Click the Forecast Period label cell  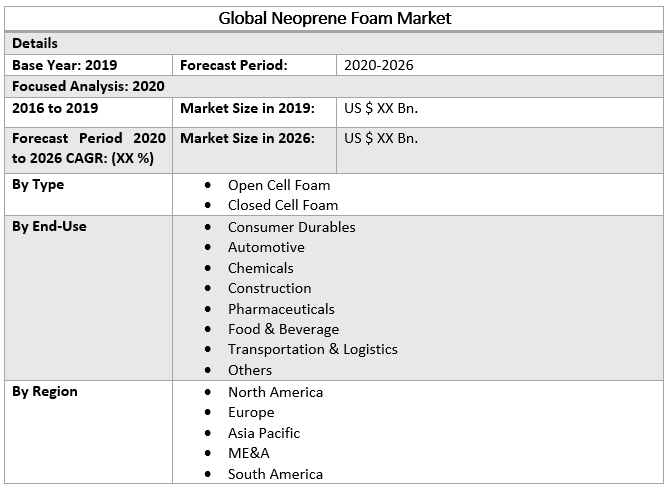[x=234, y=65]
